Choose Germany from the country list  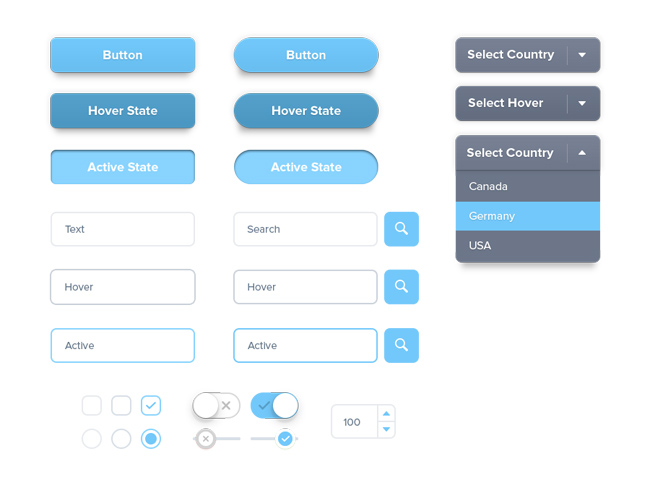pyautogui.click(x=528, y=216)
